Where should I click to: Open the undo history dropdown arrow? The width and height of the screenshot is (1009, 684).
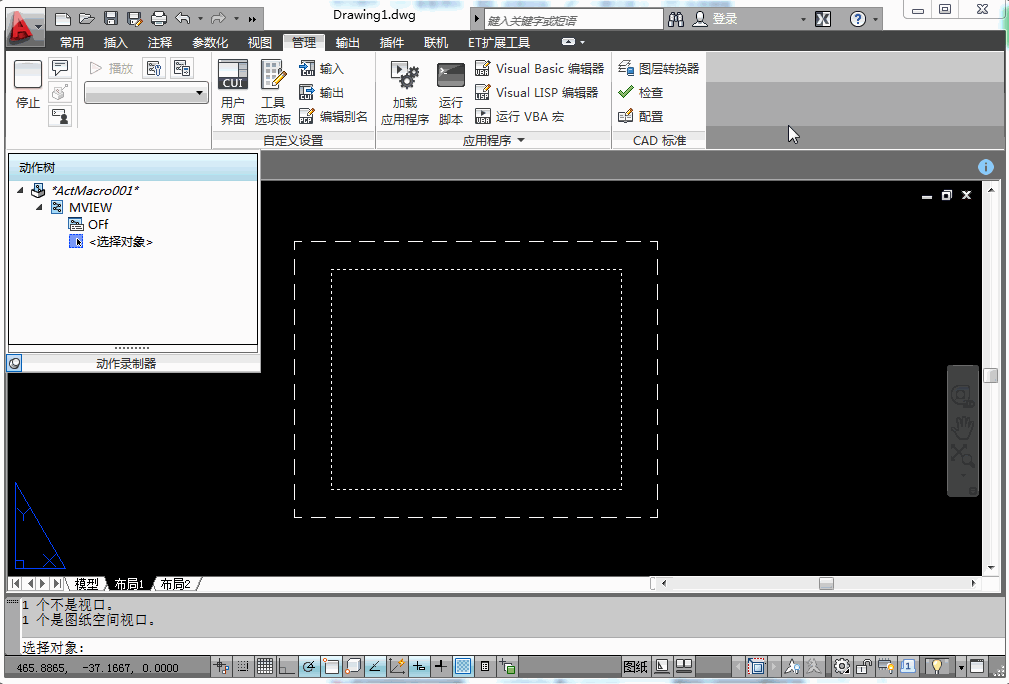200,19
